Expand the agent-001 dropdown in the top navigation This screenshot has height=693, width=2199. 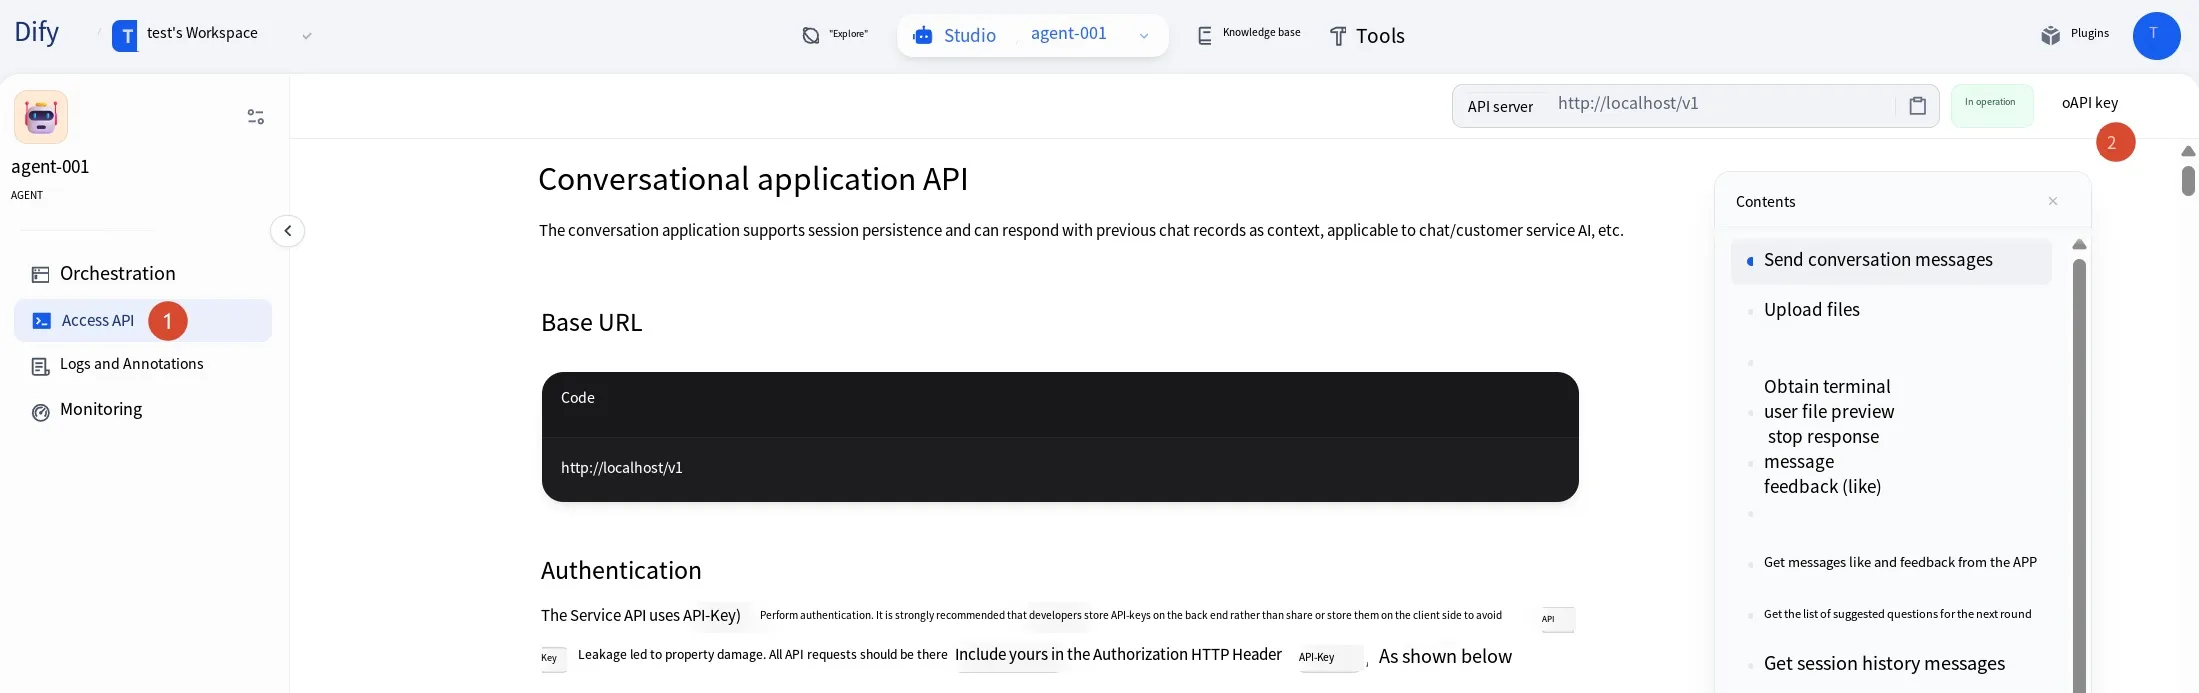(x=1143, y=36)
